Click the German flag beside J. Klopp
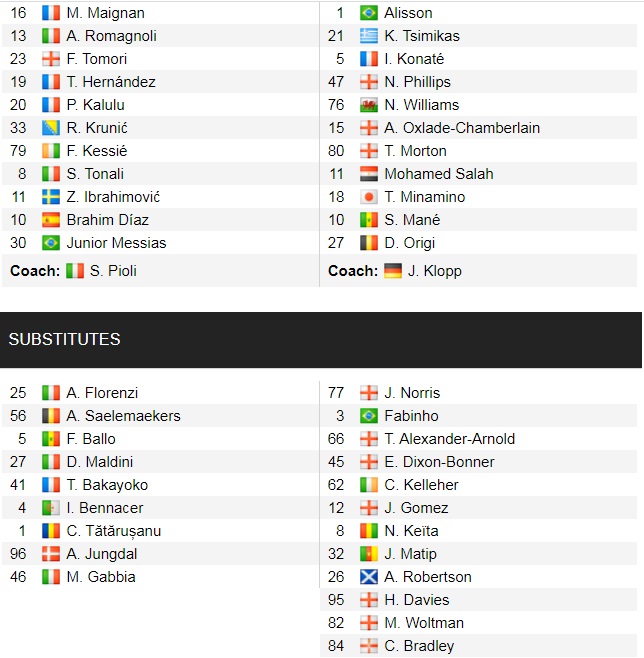The width and height of the screenshot is (644, 658). (393, 270)
